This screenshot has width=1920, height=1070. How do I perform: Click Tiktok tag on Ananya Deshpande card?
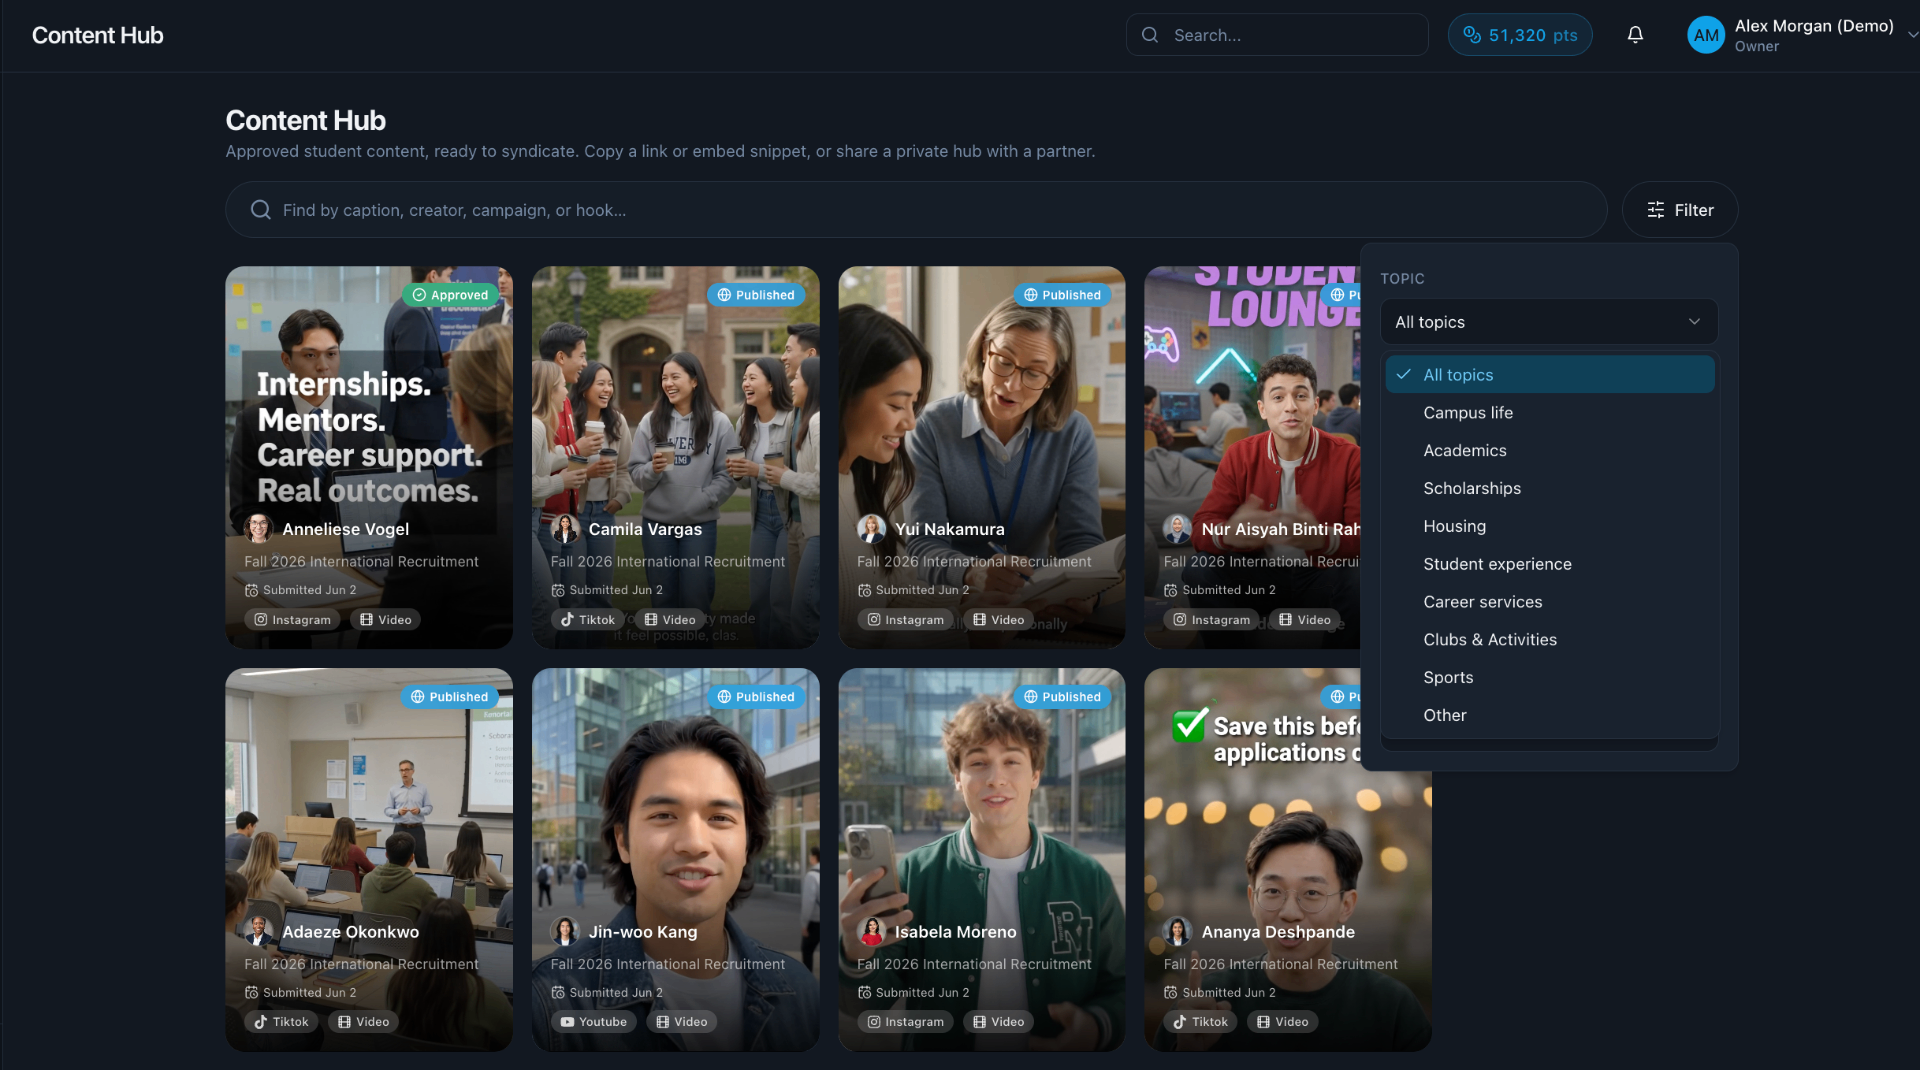click(x=1201, y=1022)
